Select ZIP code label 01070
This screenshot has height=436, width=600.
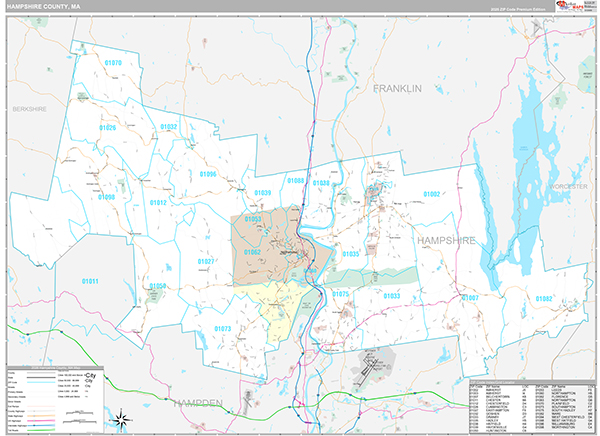coord(113,63)
